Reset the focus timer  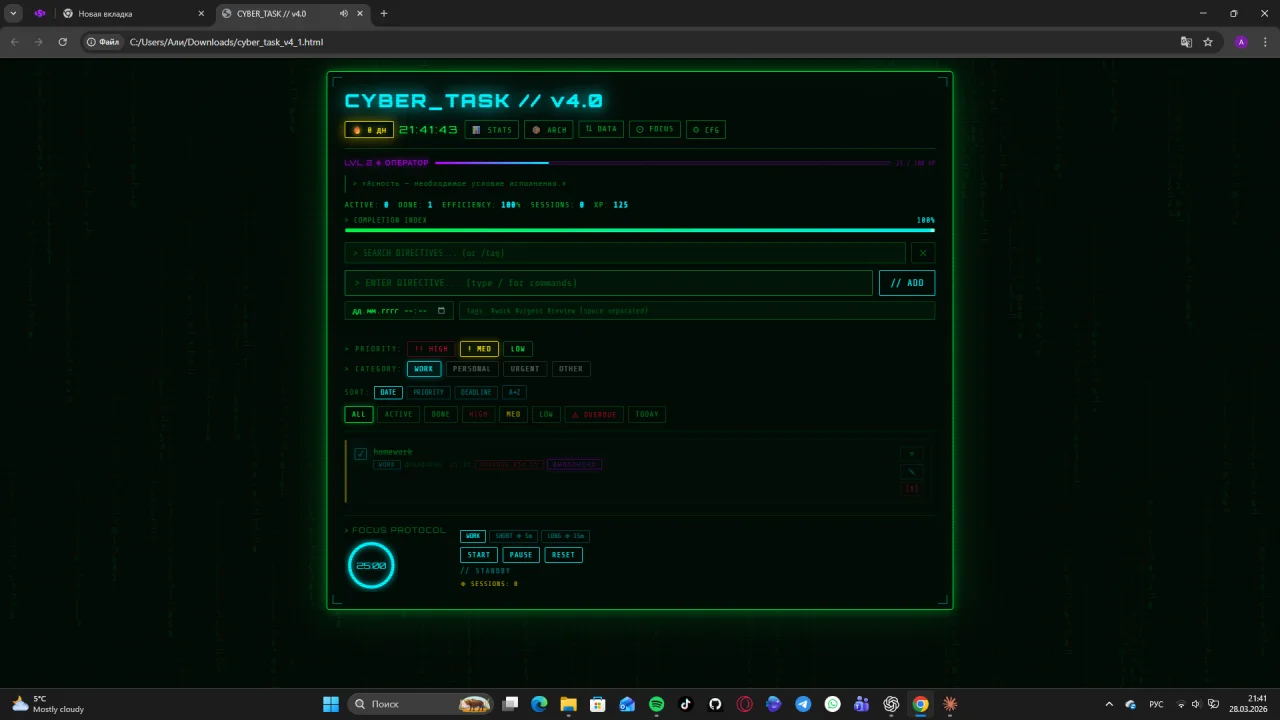tap(563, 555)
